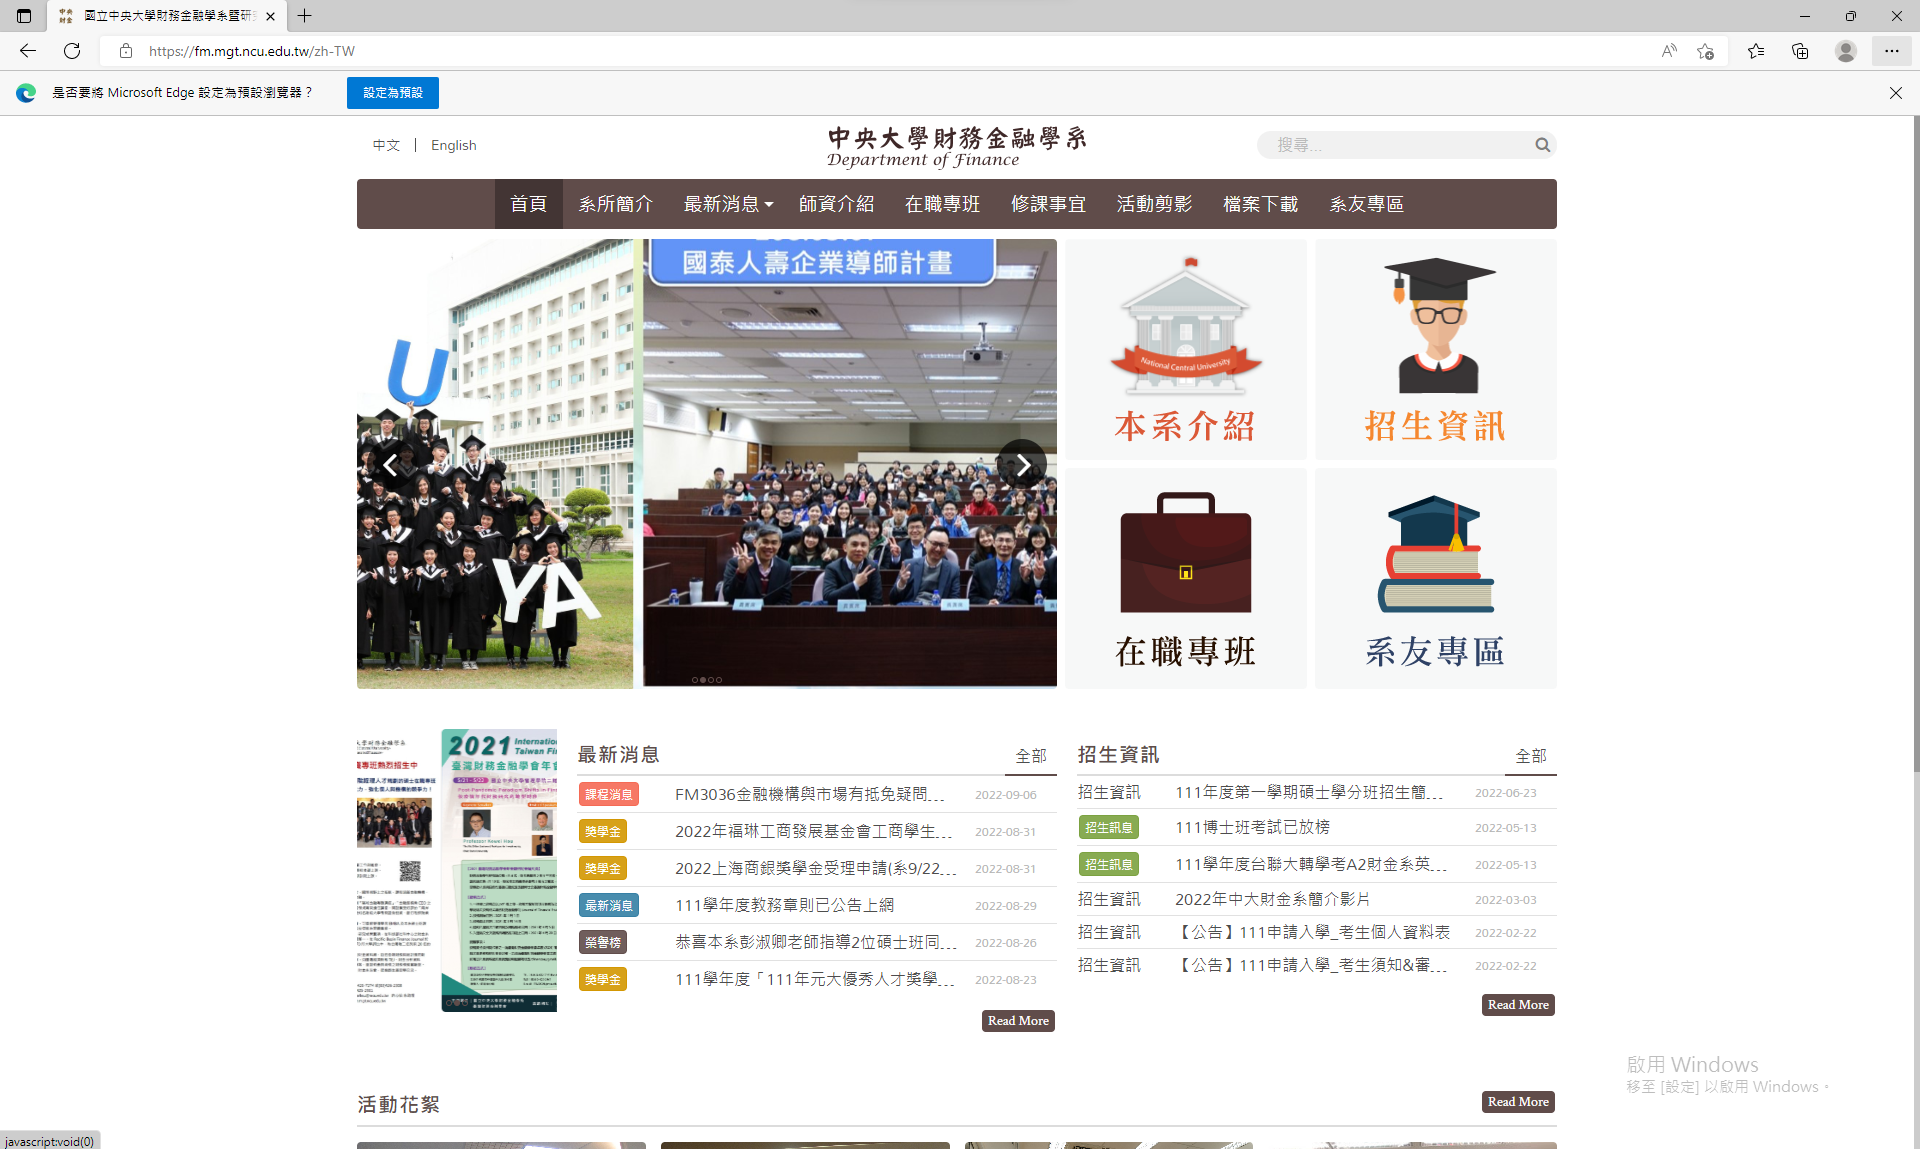Click the 招生訊息 tag beside 111博士班
1920x1149 pixels.
click(x=1109, y=827)
